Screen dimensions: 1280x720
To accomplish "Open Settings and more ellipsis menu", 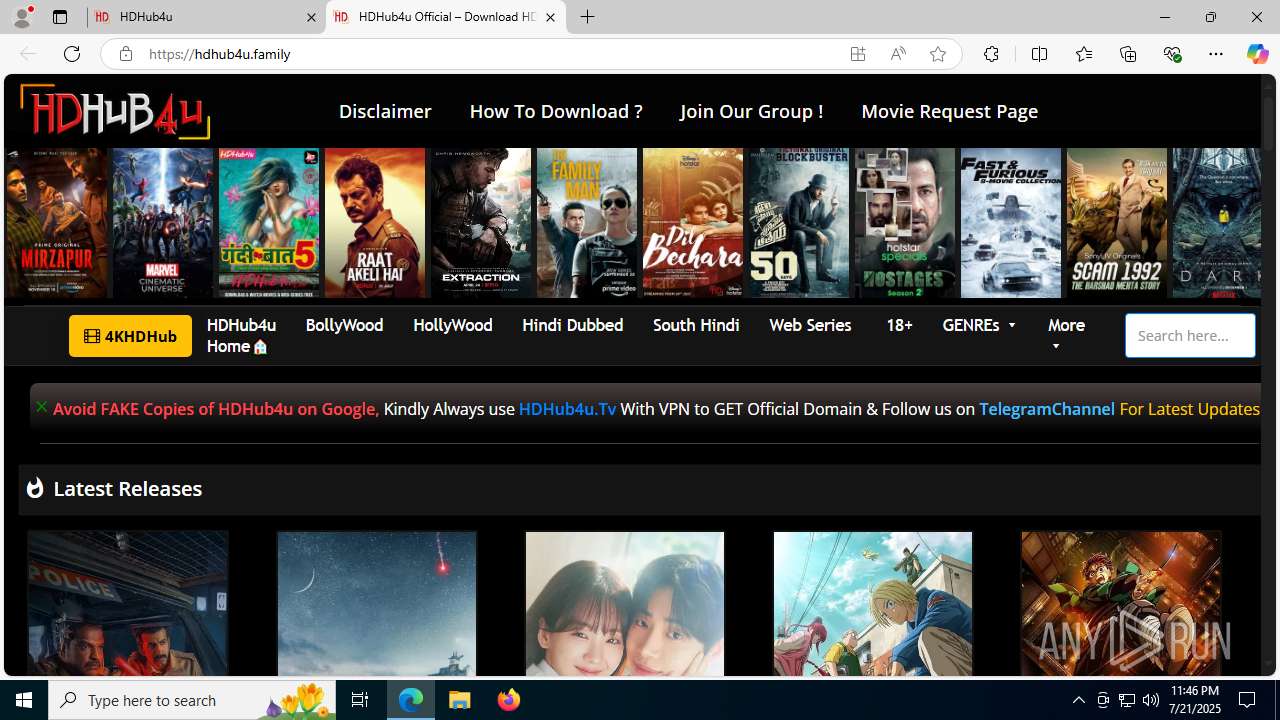I will coord(1216,54).
